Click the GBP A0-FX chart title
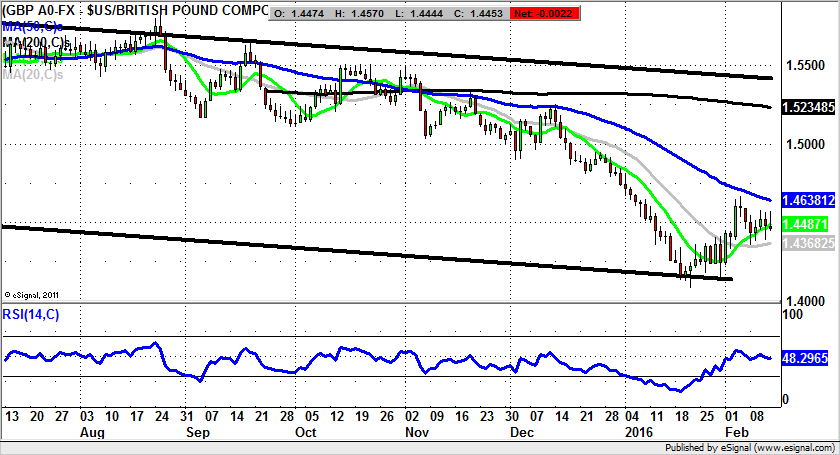The width and height of the screenshot is (840, 455). [135, 11]
